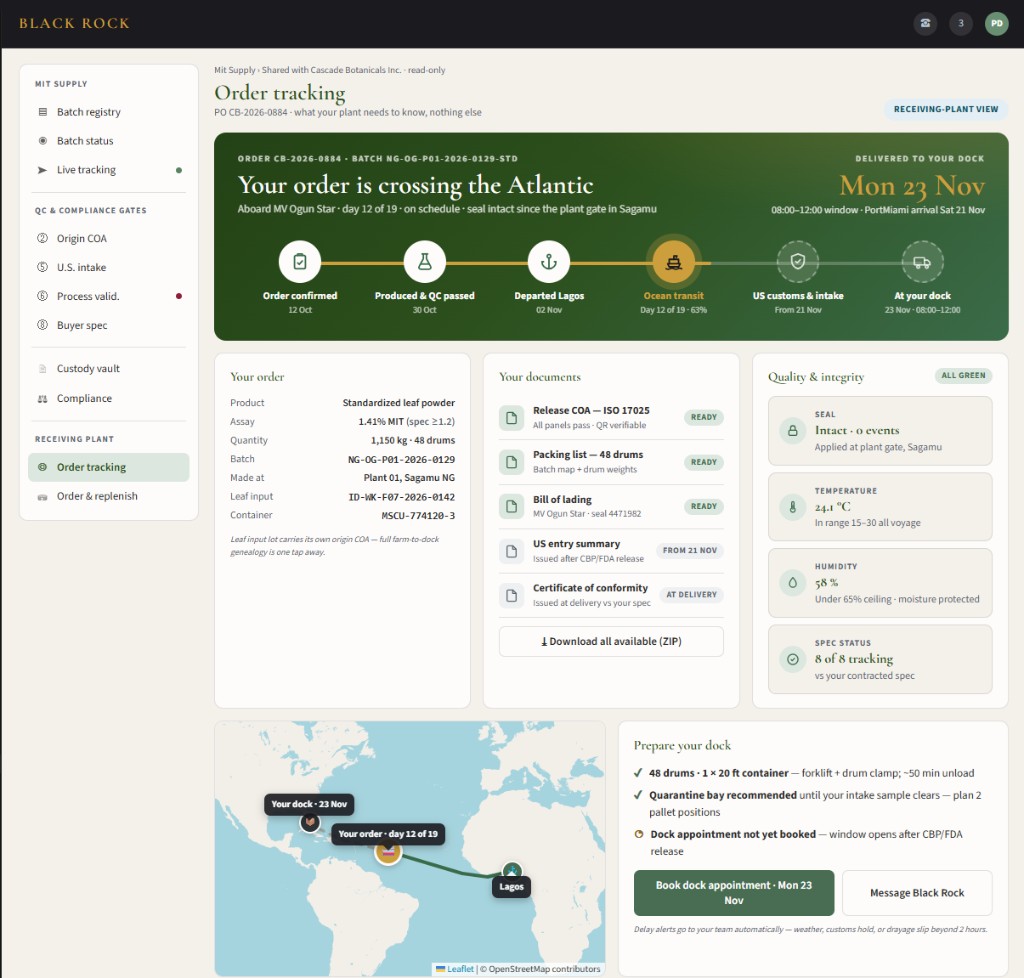Image resolution: width=1024 pixels, height=978 pixels.
Task: Open U.S. intake gate
Action: point(108,267)
